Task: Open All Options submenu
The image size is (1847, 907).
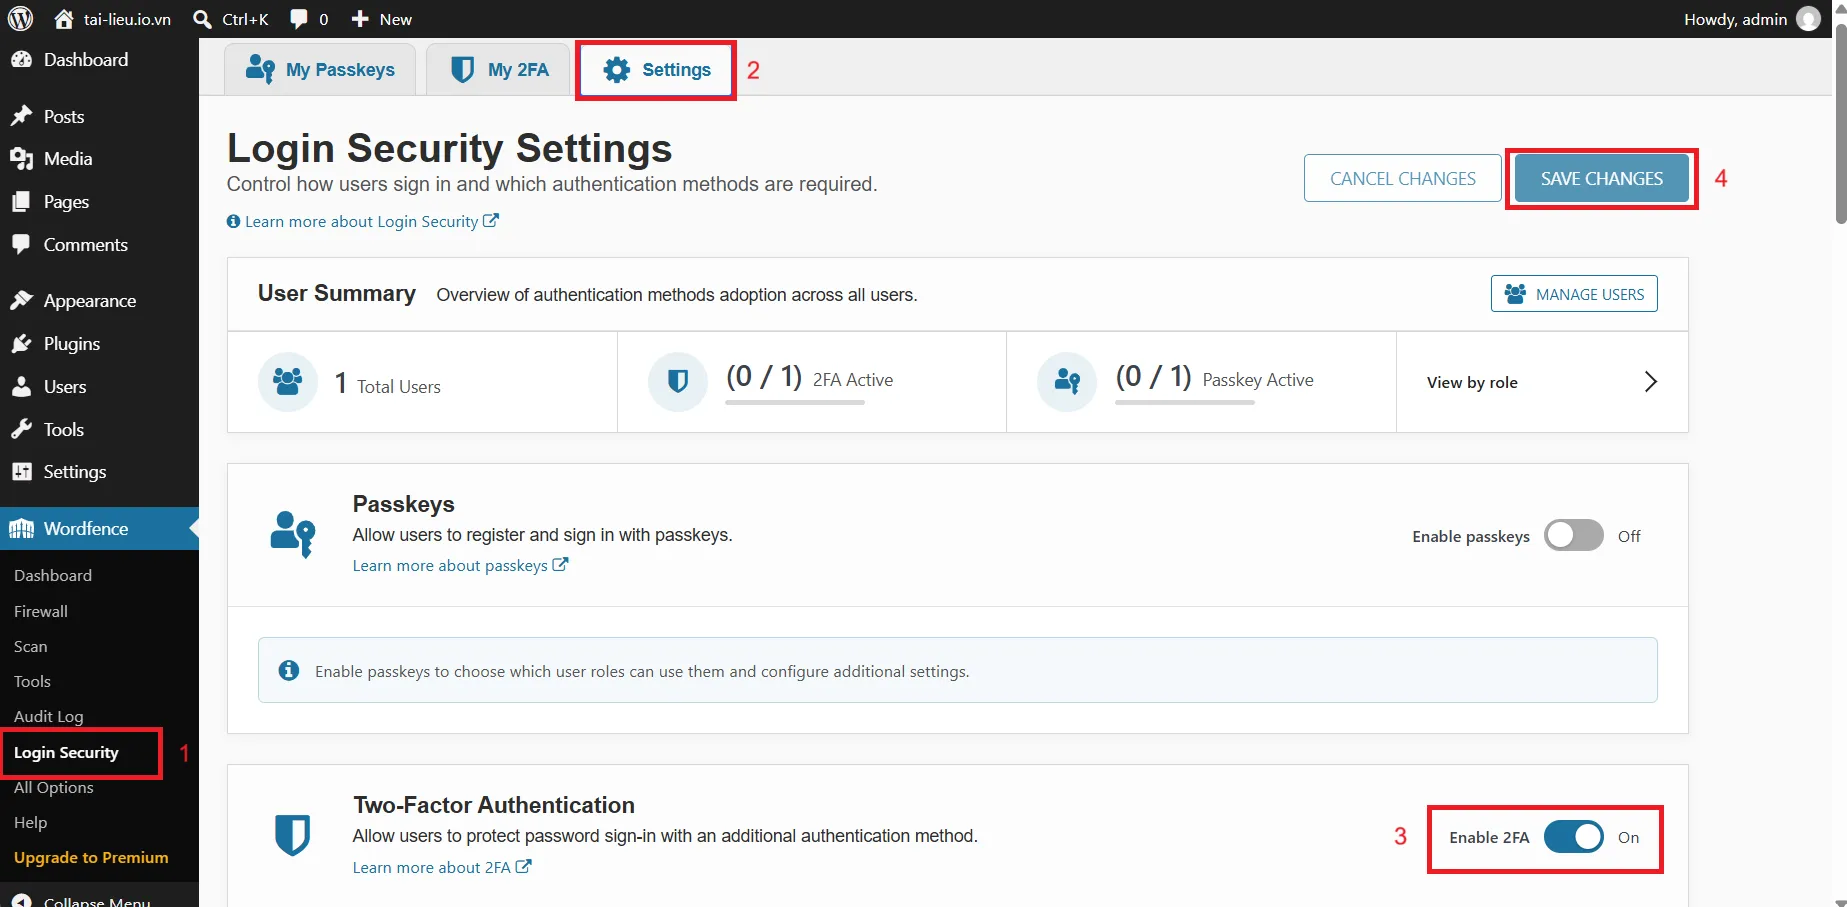Action: tap(54, 788)
